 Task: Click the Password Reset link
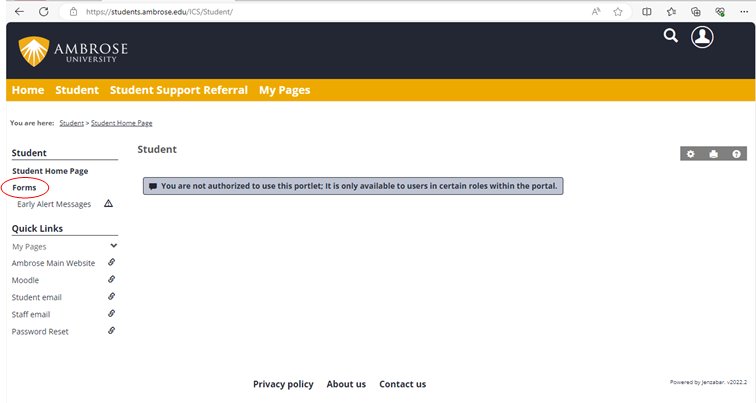(x=40, y=331)
